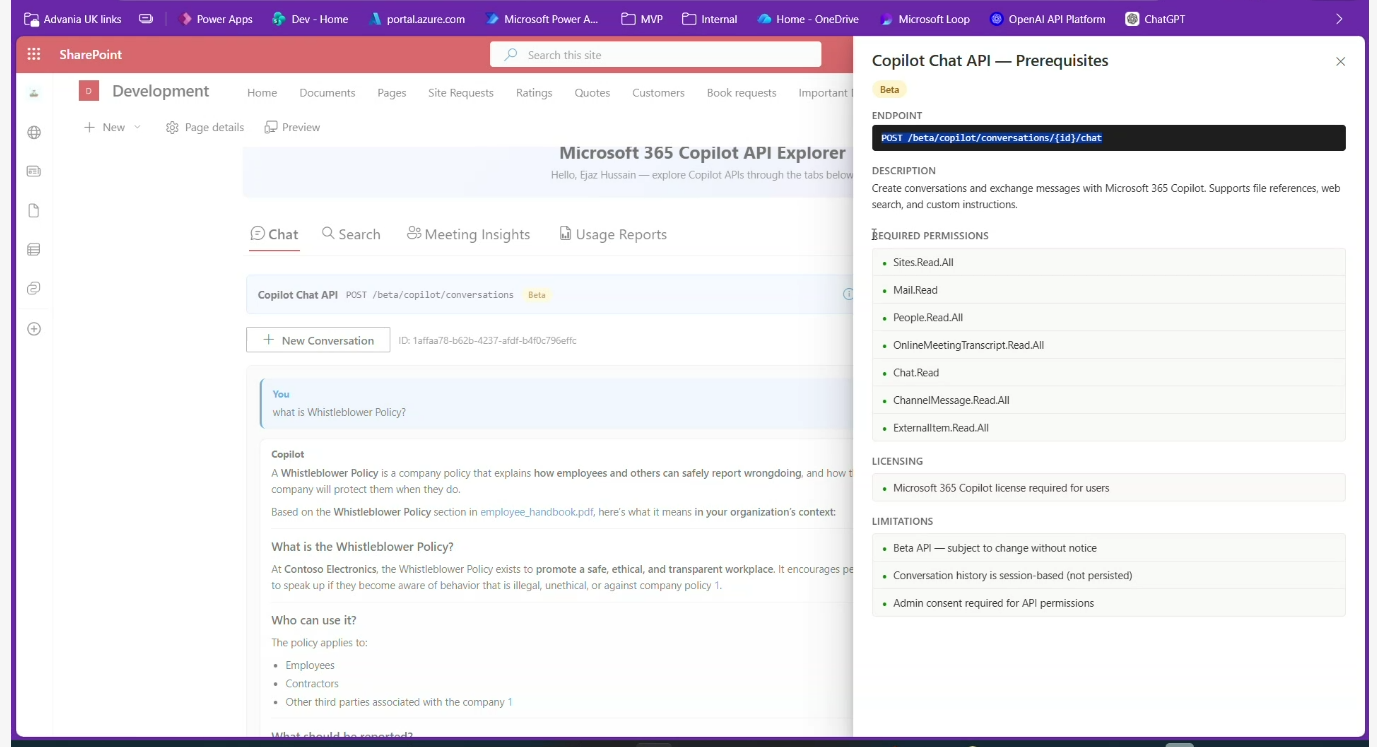Switch to the Usage Reports tab
The image size is (1377, 747).
pos(612,235)
